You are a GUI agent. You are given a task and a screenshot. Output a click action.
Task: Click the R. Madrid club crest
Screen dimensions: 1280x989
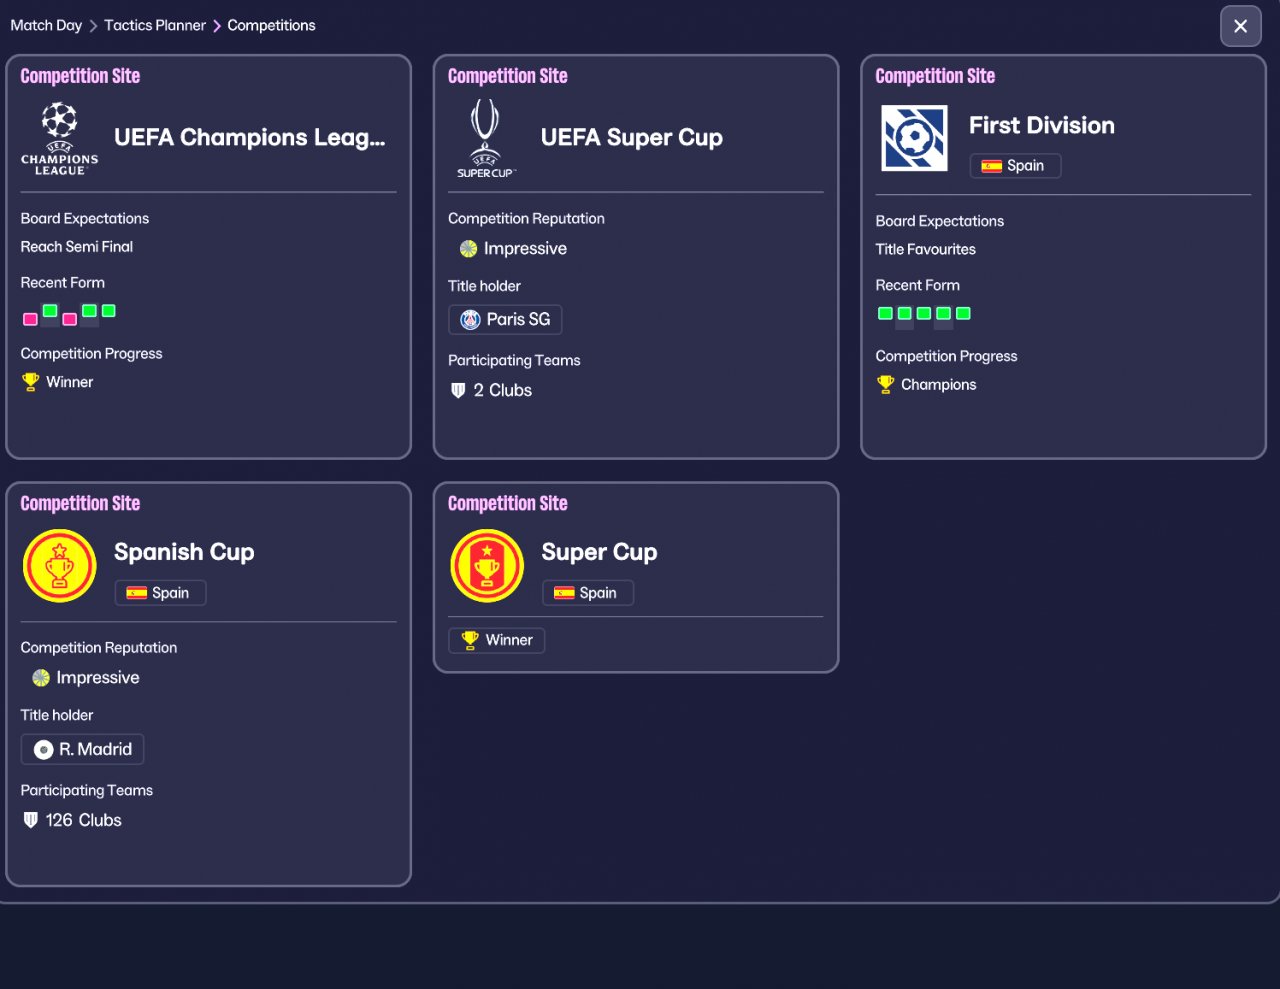43,749
